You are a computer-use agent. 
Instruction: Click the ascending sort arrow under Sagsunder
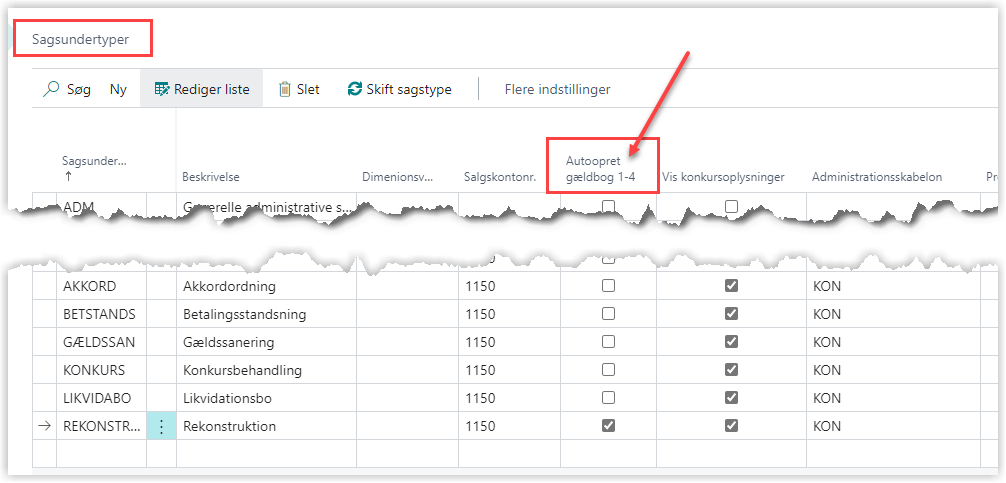point(67,176)
